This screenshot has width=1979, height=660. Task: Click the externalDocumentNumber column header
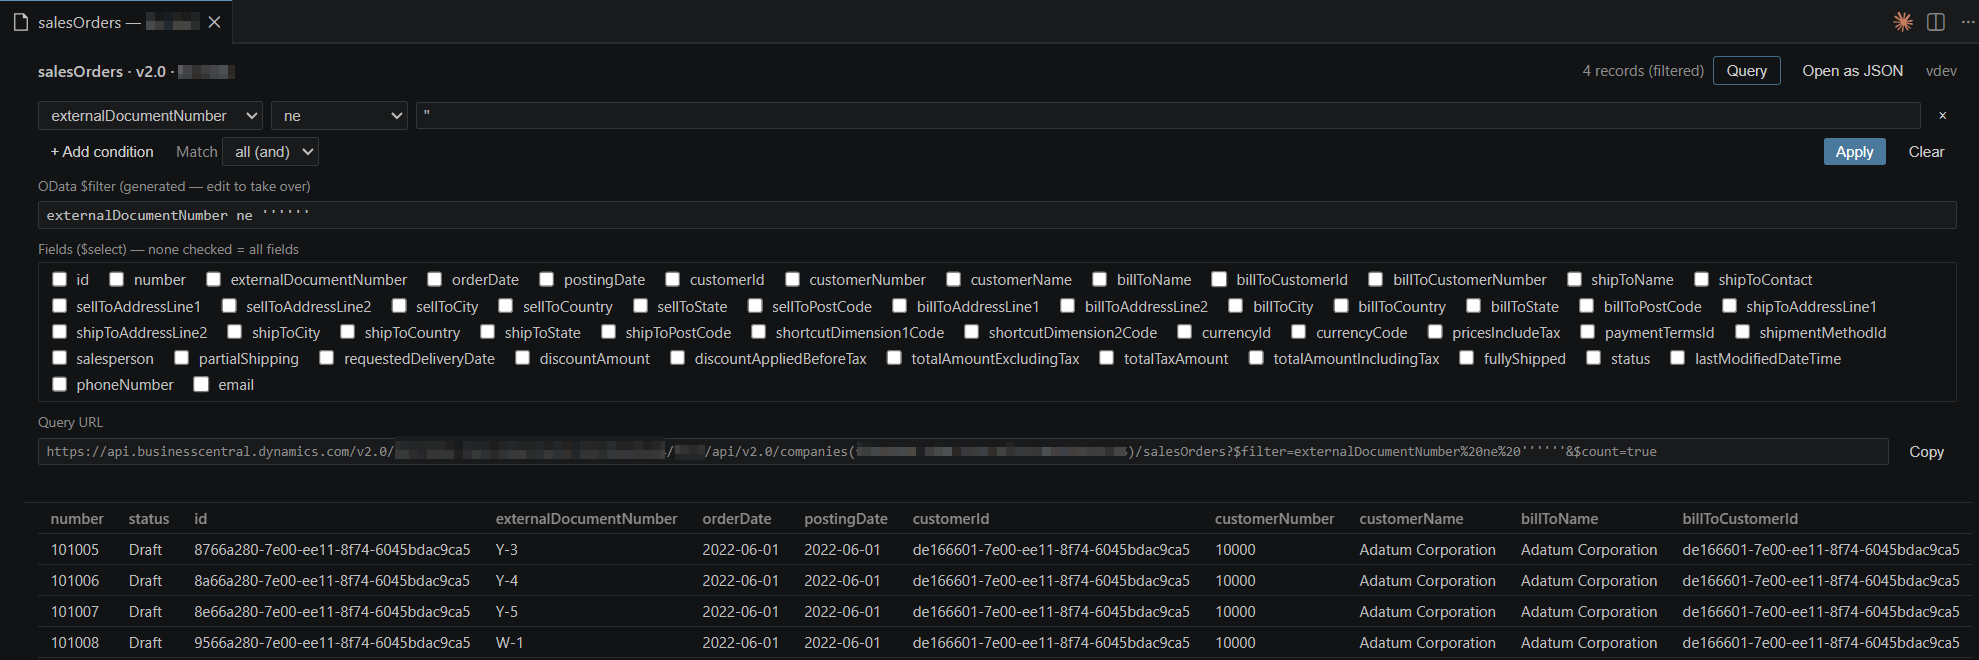click(x=587, y=519)
